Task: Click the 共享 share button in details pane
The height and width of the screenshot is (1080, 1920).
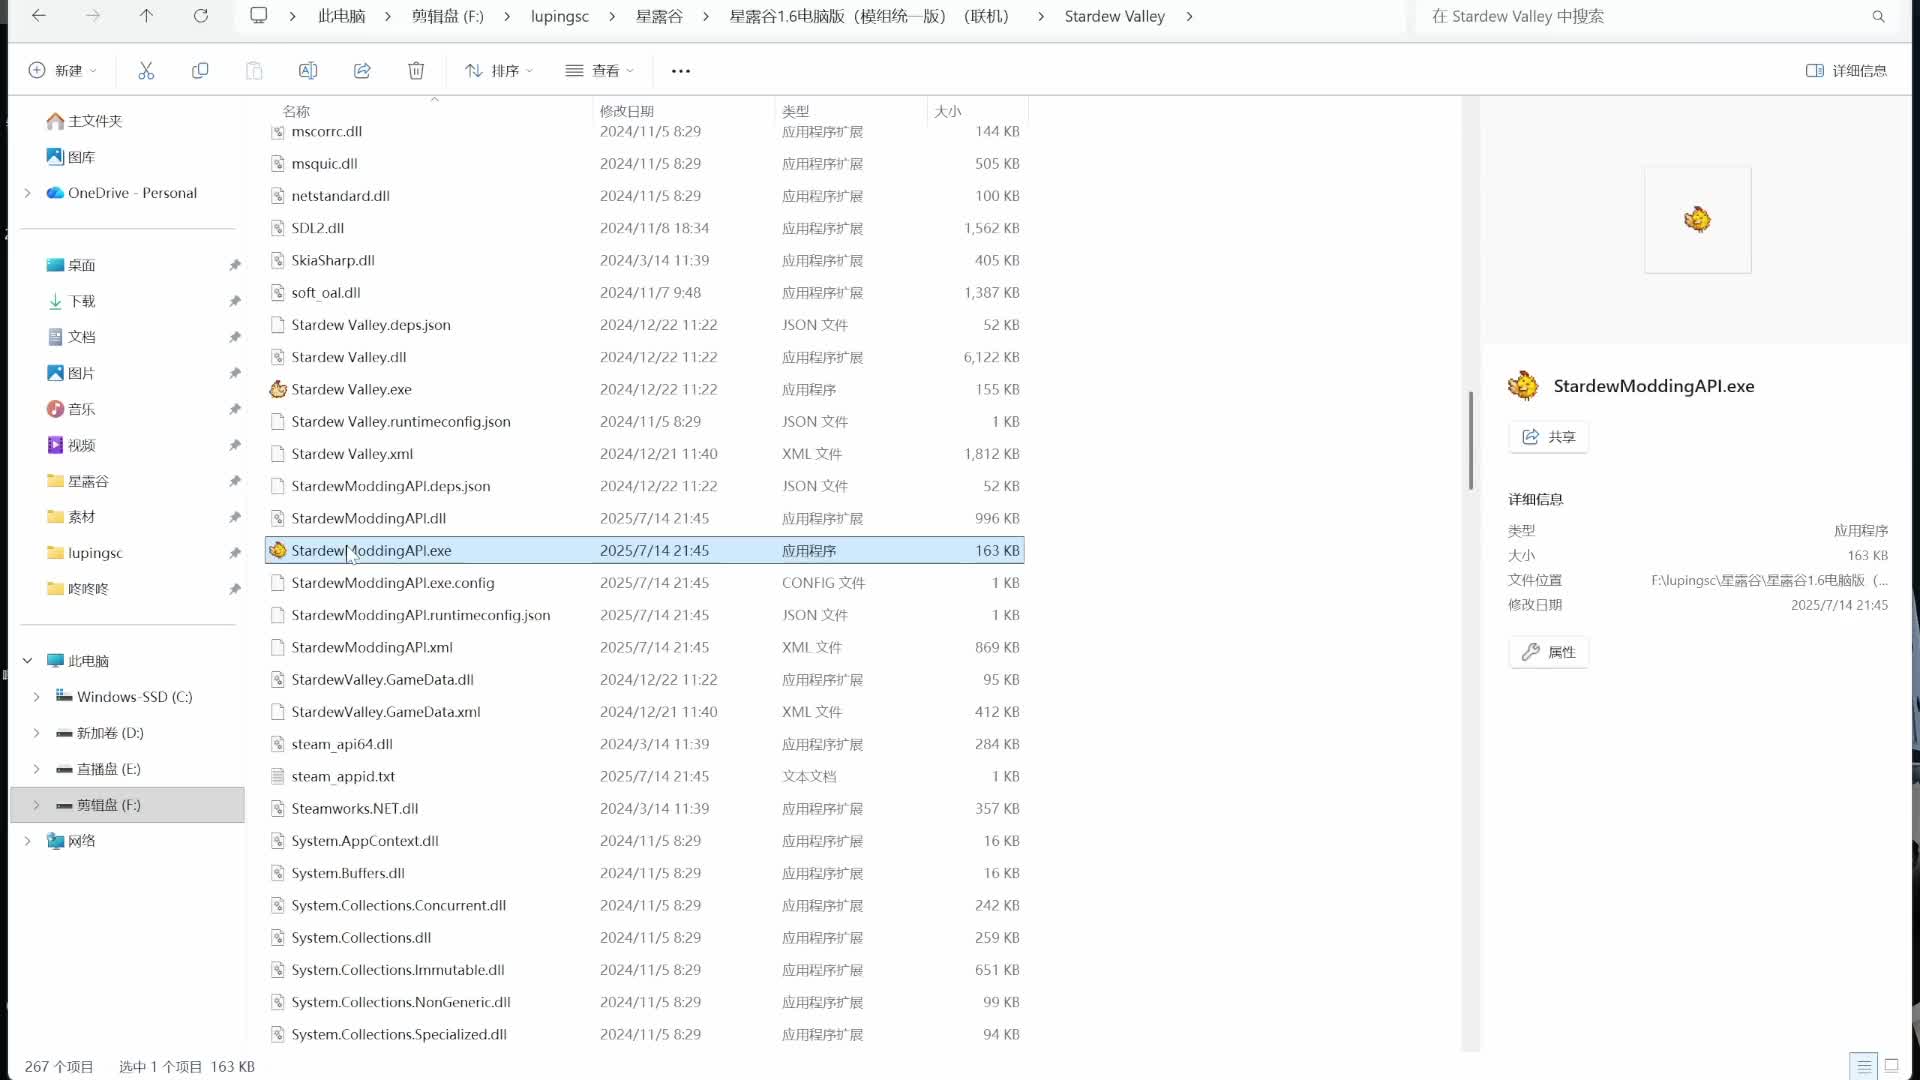Action: (1547, 436)
